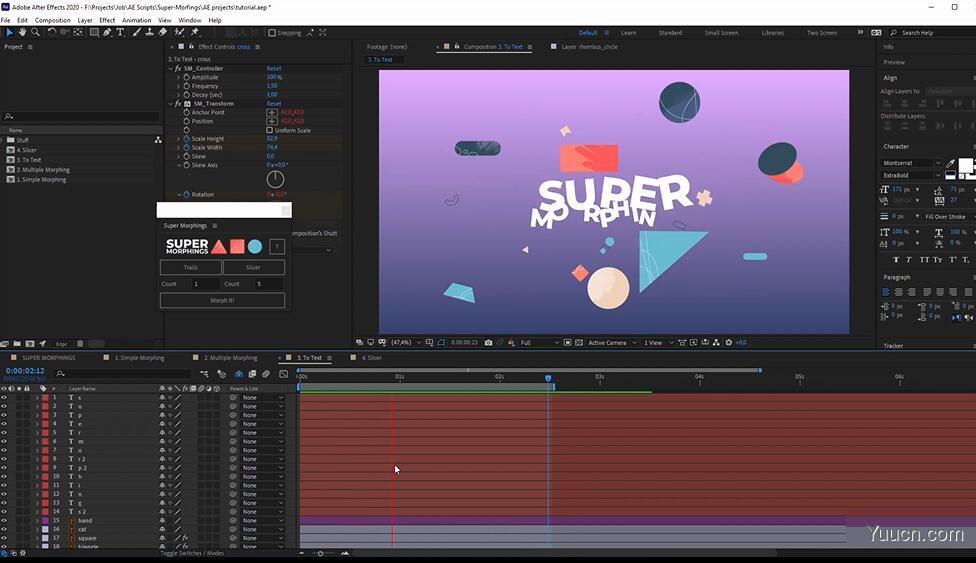Open the Animation menu
The height and width of the screenshot is (563, 976).
tap(136, 20)
